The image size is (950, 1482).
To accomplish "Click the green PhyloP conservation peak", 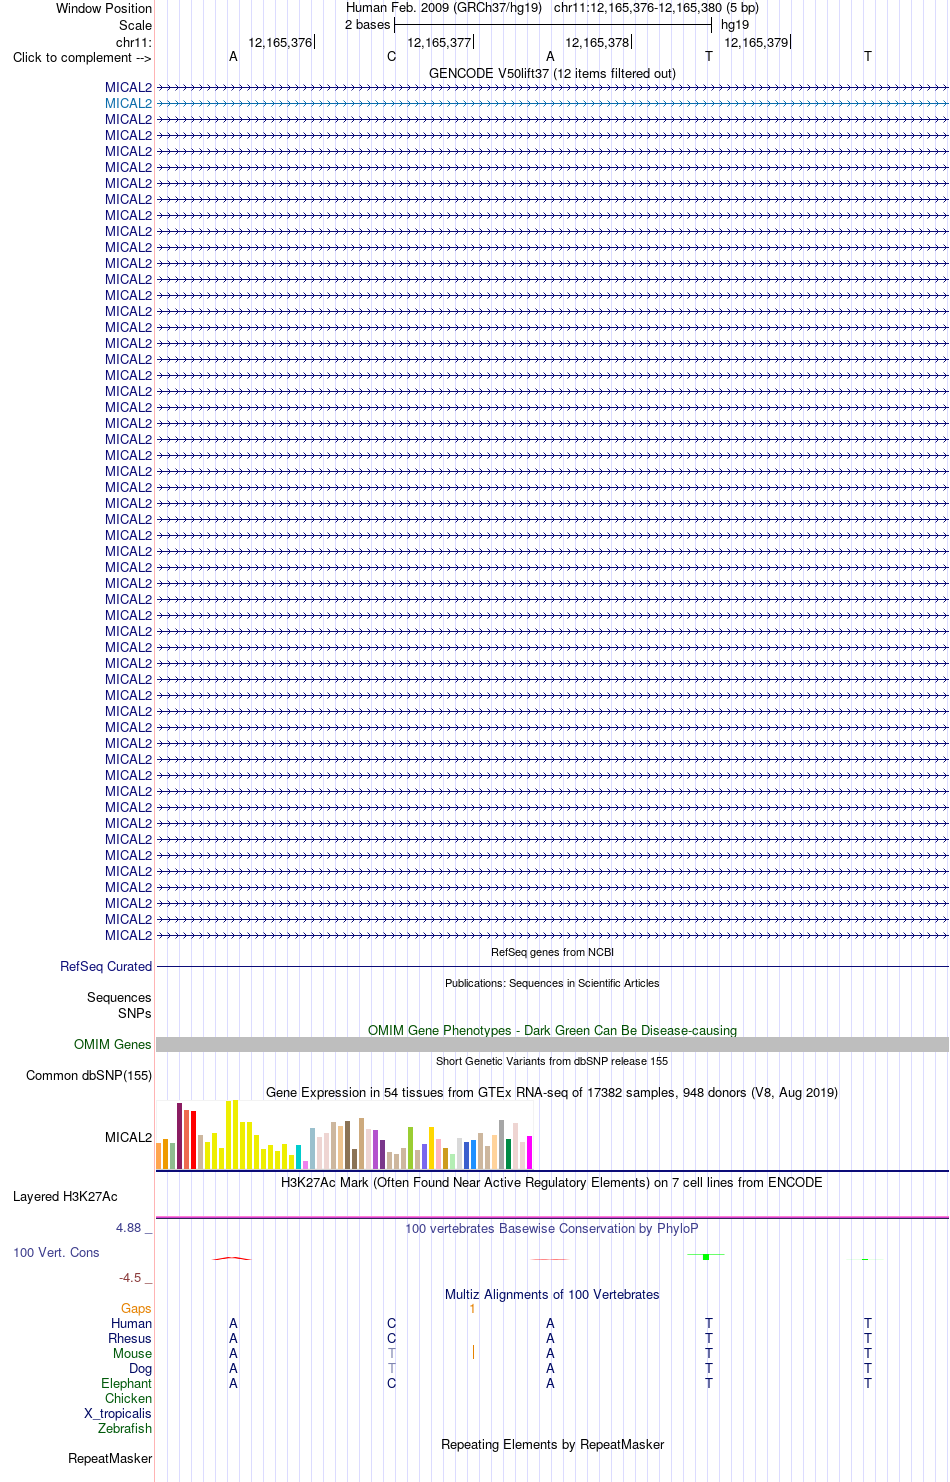I will point(706,1256).
